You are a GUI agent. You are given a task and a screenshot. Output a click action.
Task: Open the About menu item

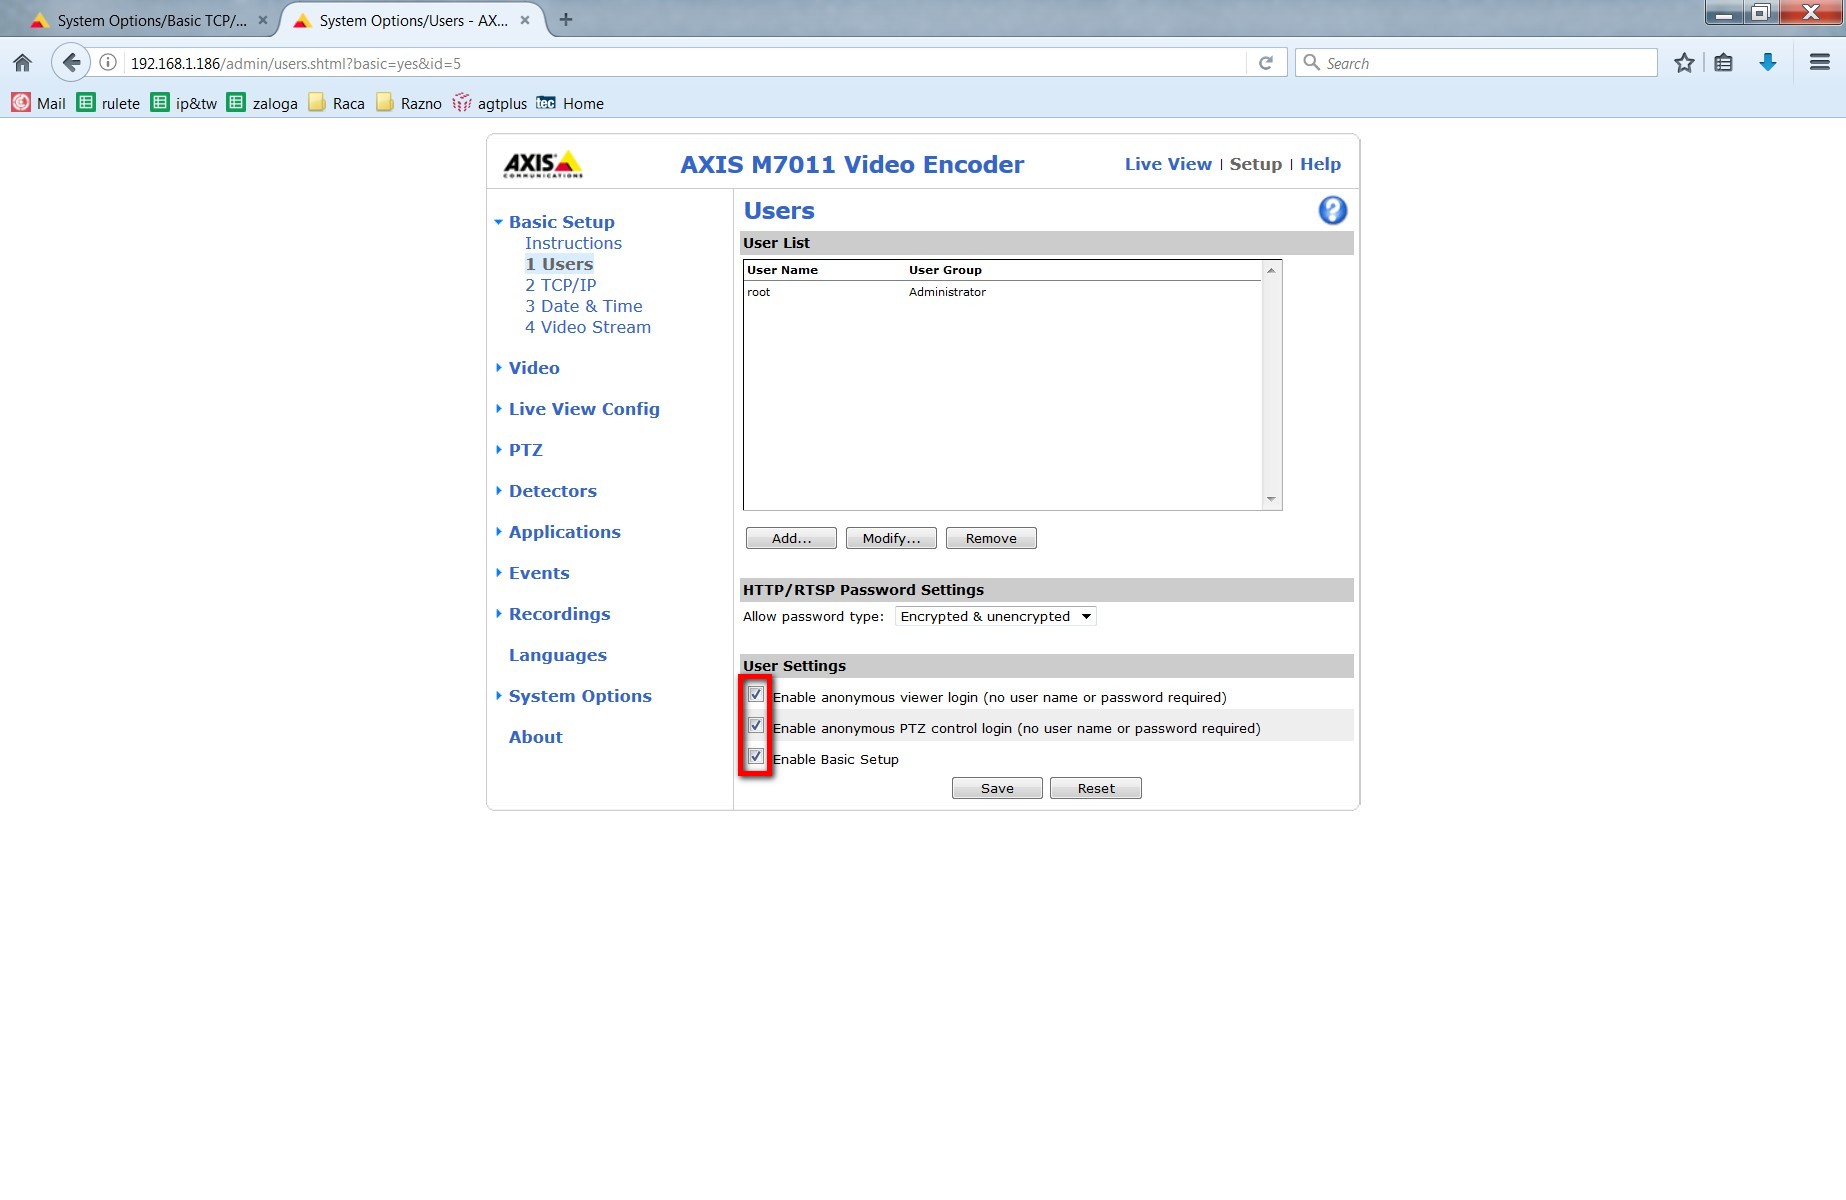pos(536,737)
